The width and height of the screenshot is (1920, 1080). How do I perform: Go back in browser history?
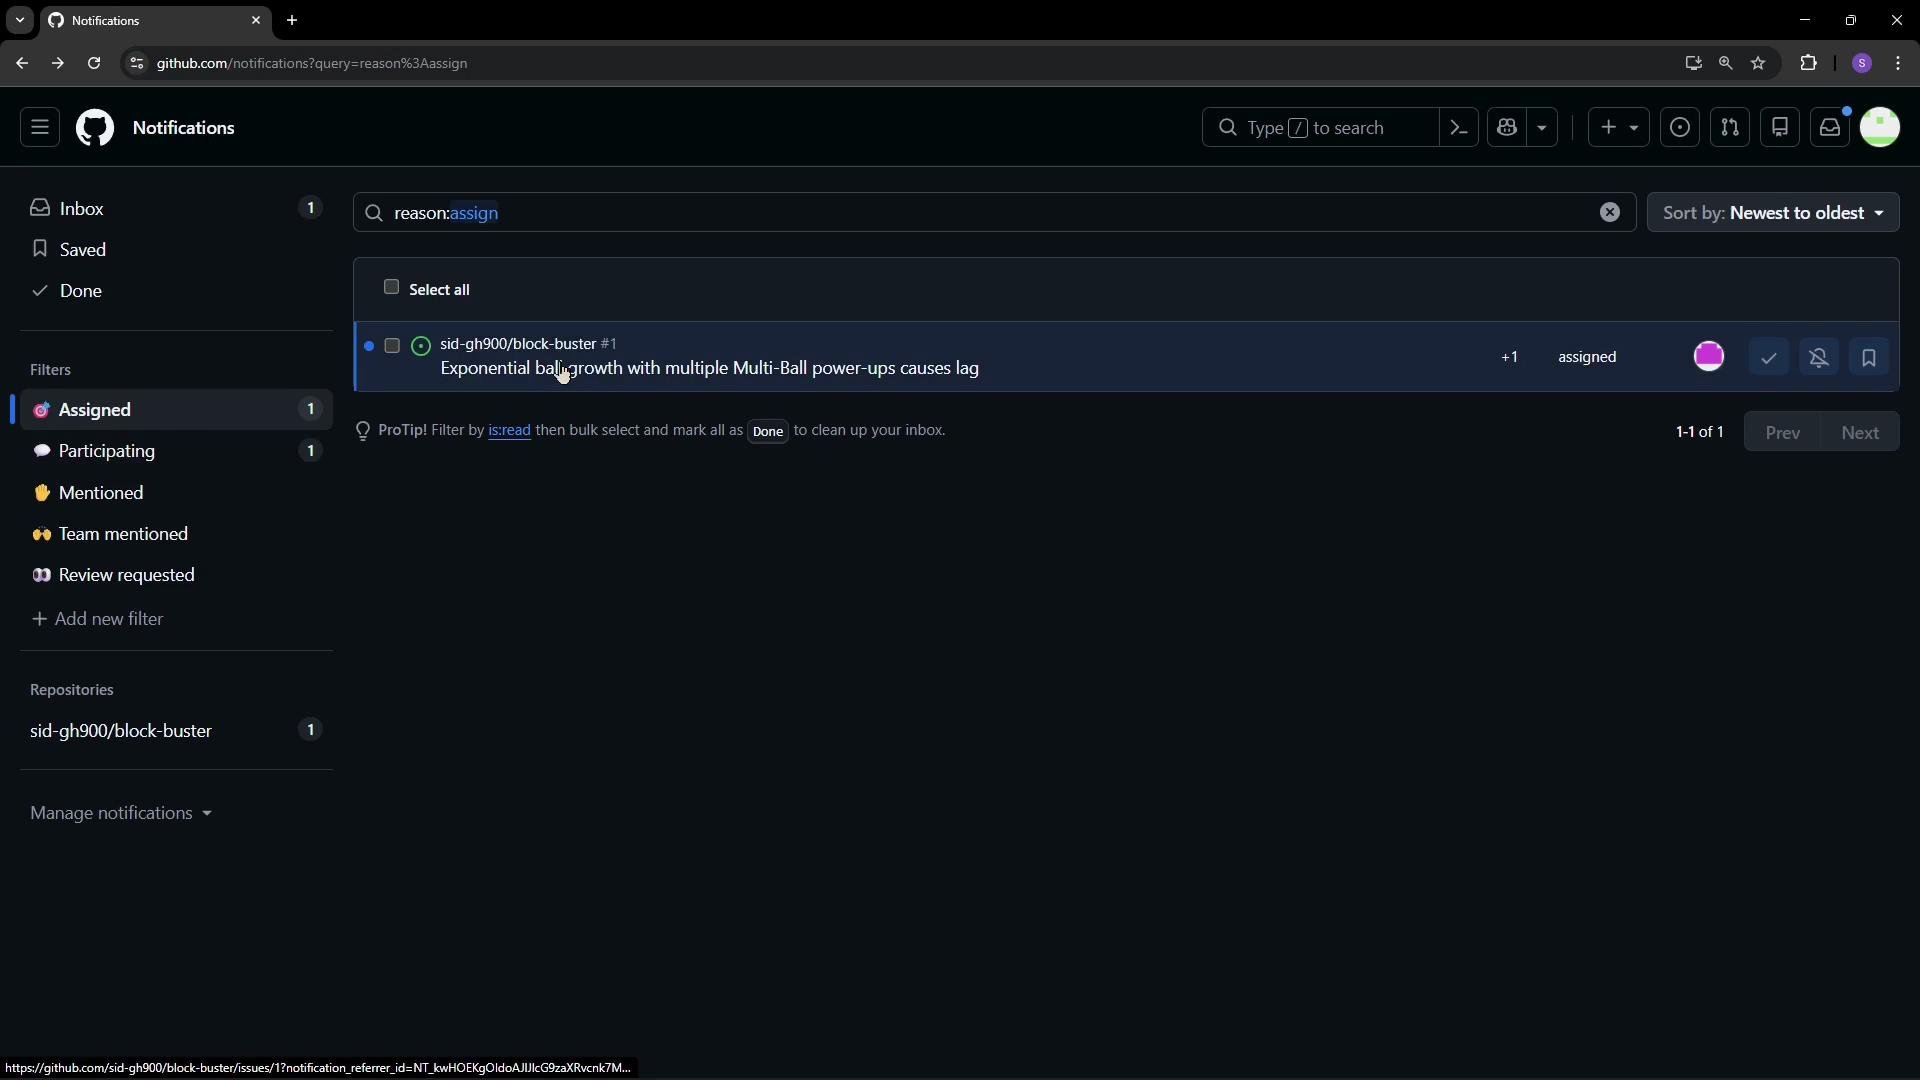pyautogui.click(x=22, y=63)
